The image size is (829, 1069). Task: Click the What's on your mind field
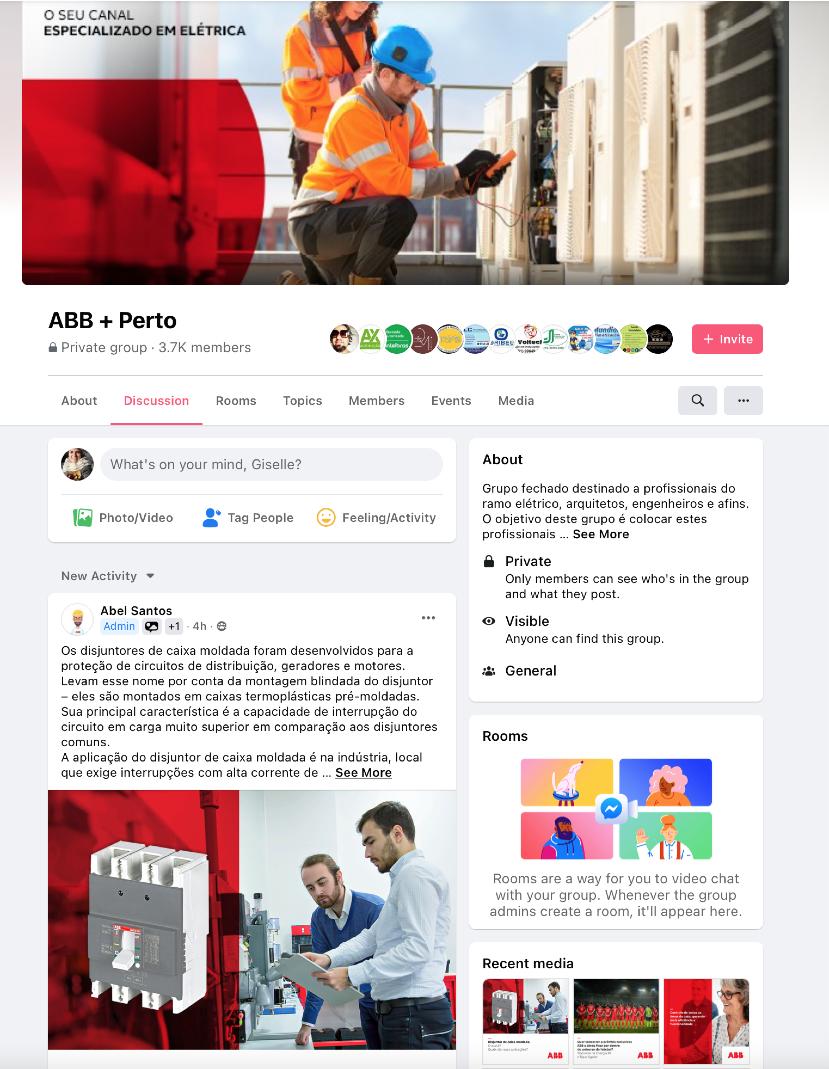271,464
